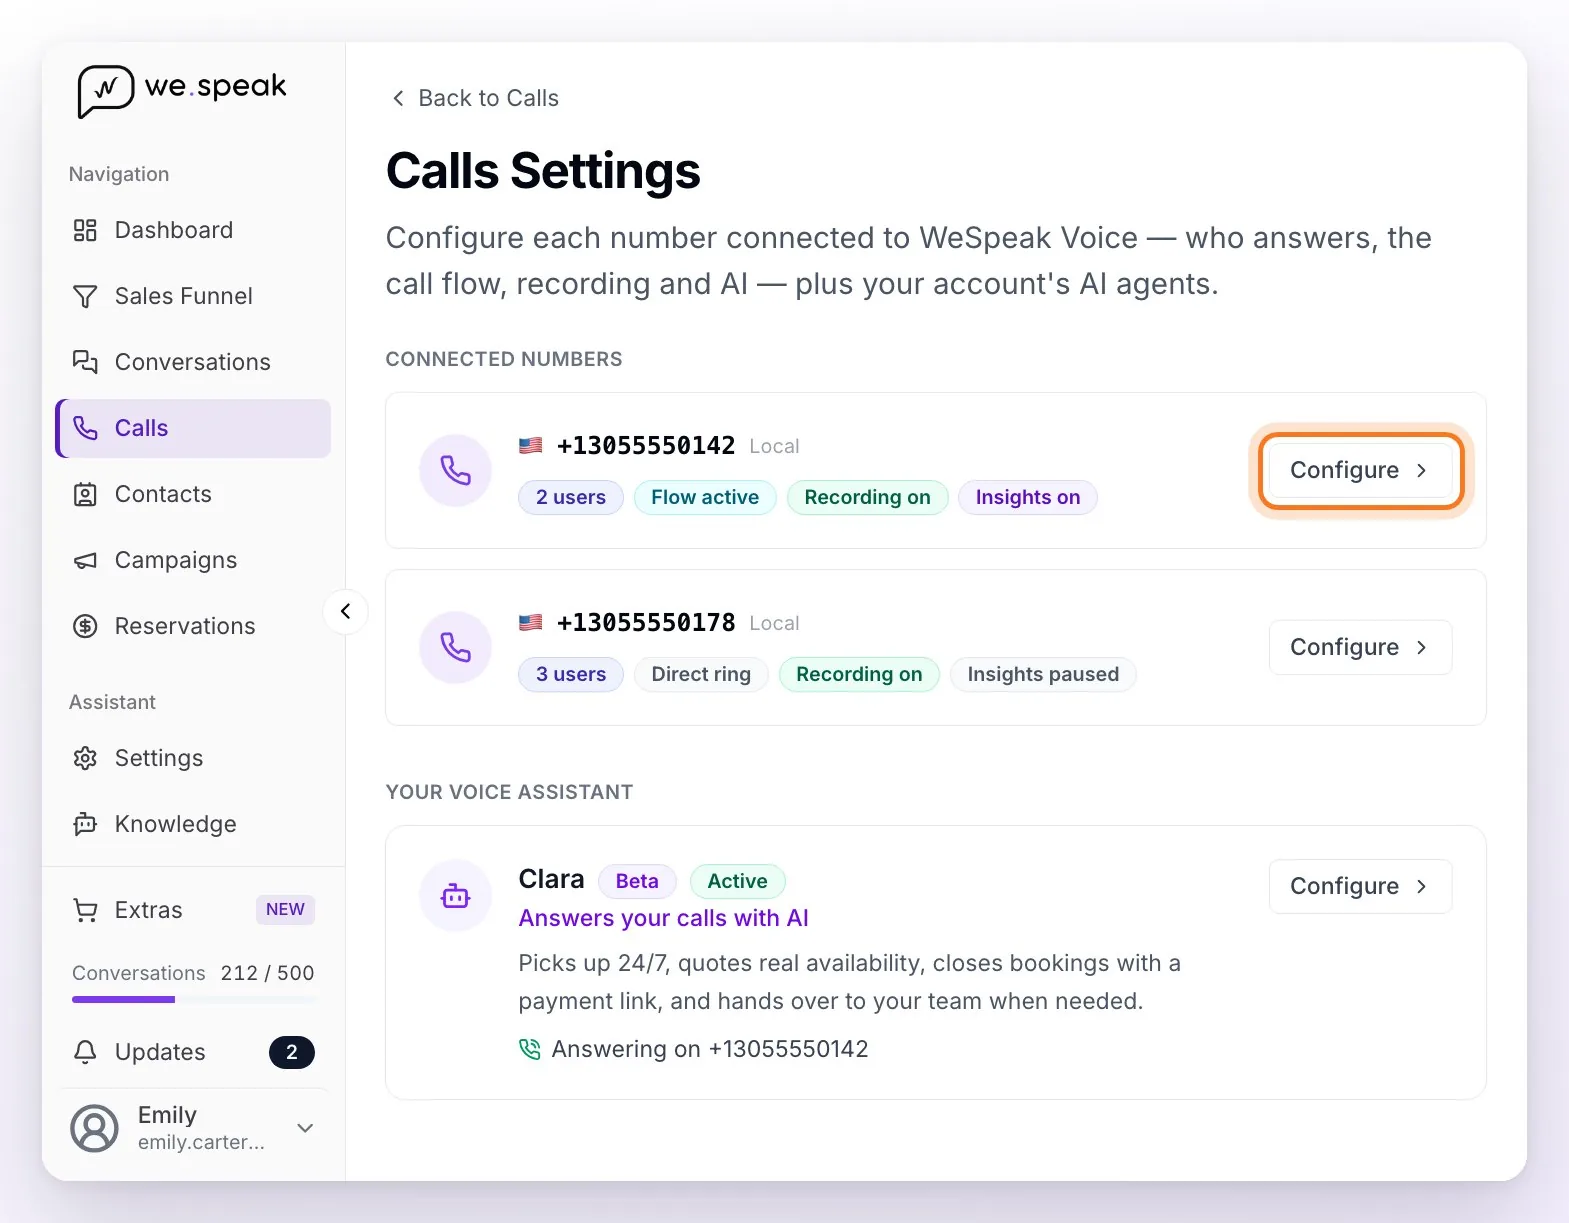Click the Contacts address book icon
This screenshot has width=1569, height=1223.
tap(85, 494)
